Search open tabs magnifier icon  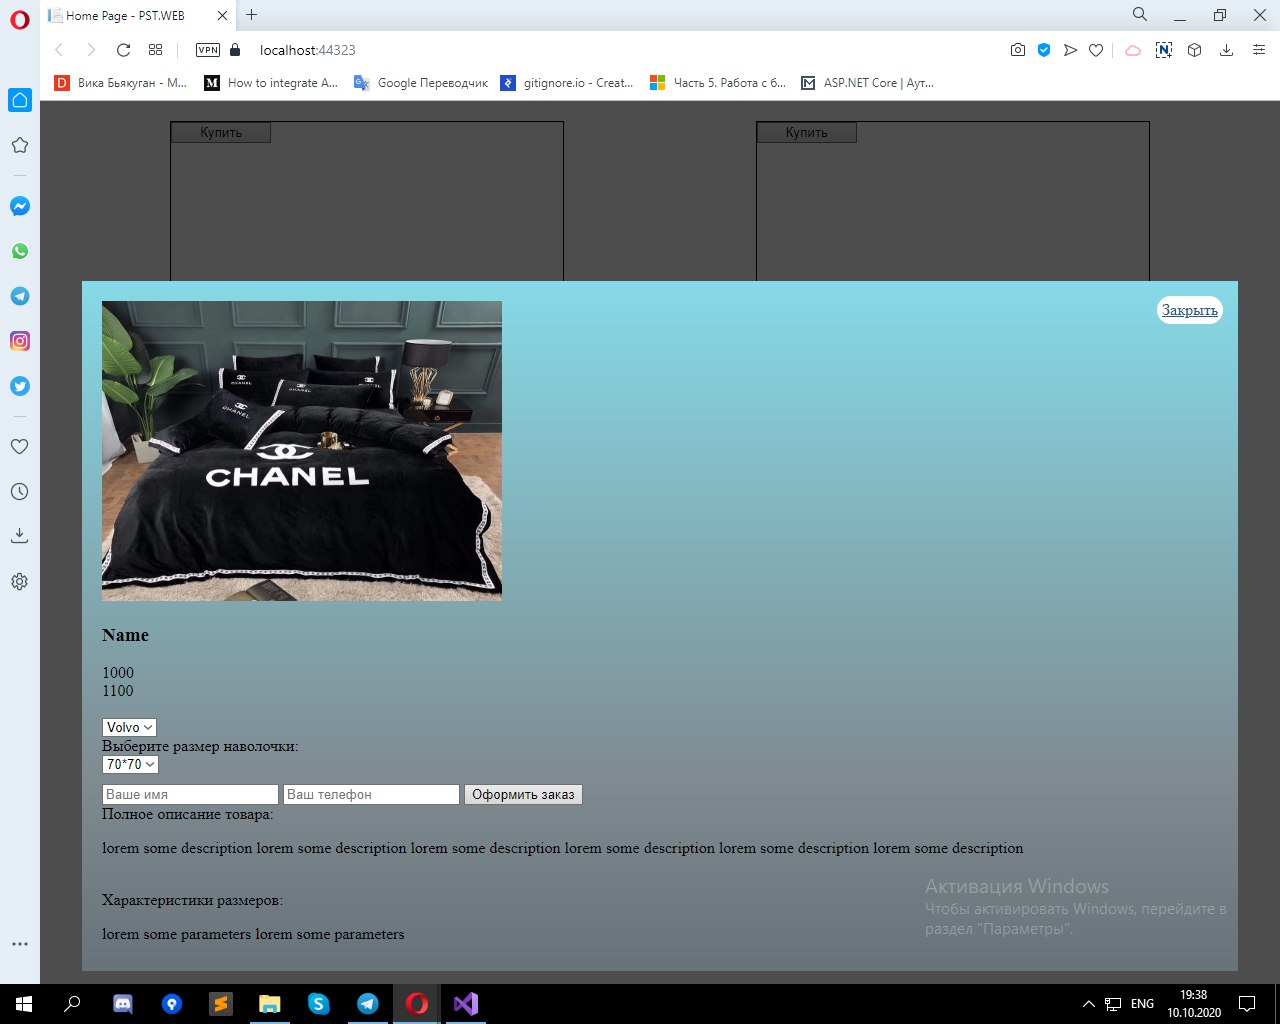pos(1140,14)
